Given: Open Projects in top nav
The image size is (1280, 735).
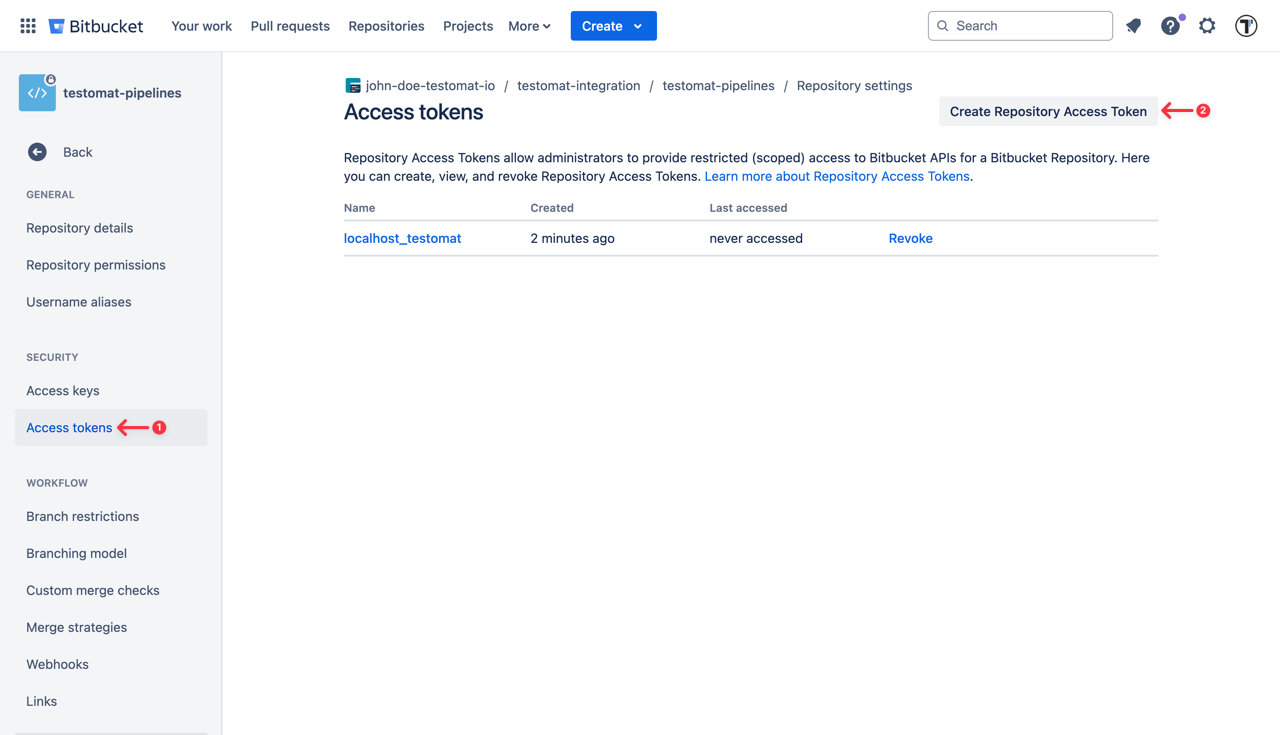Looking at the screenshot, I should click(x=468, y=26).
